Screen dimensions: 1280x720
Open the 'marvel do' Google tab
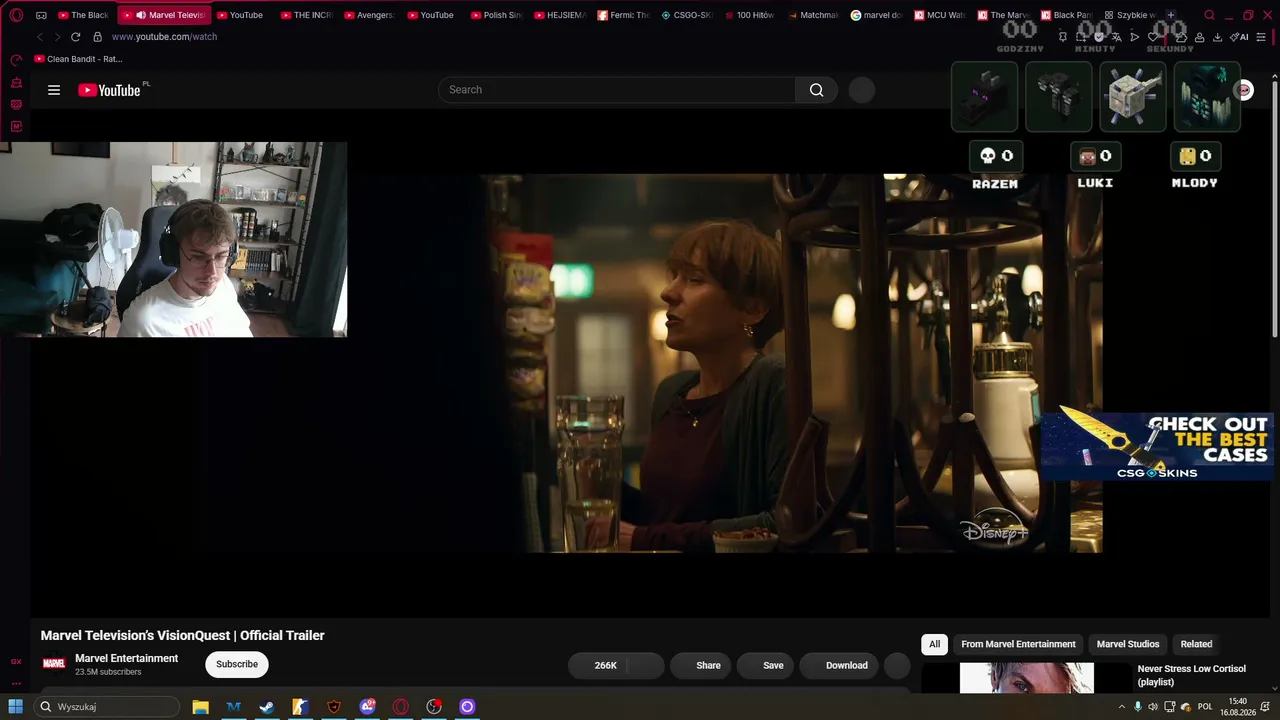tap(877, 15)
